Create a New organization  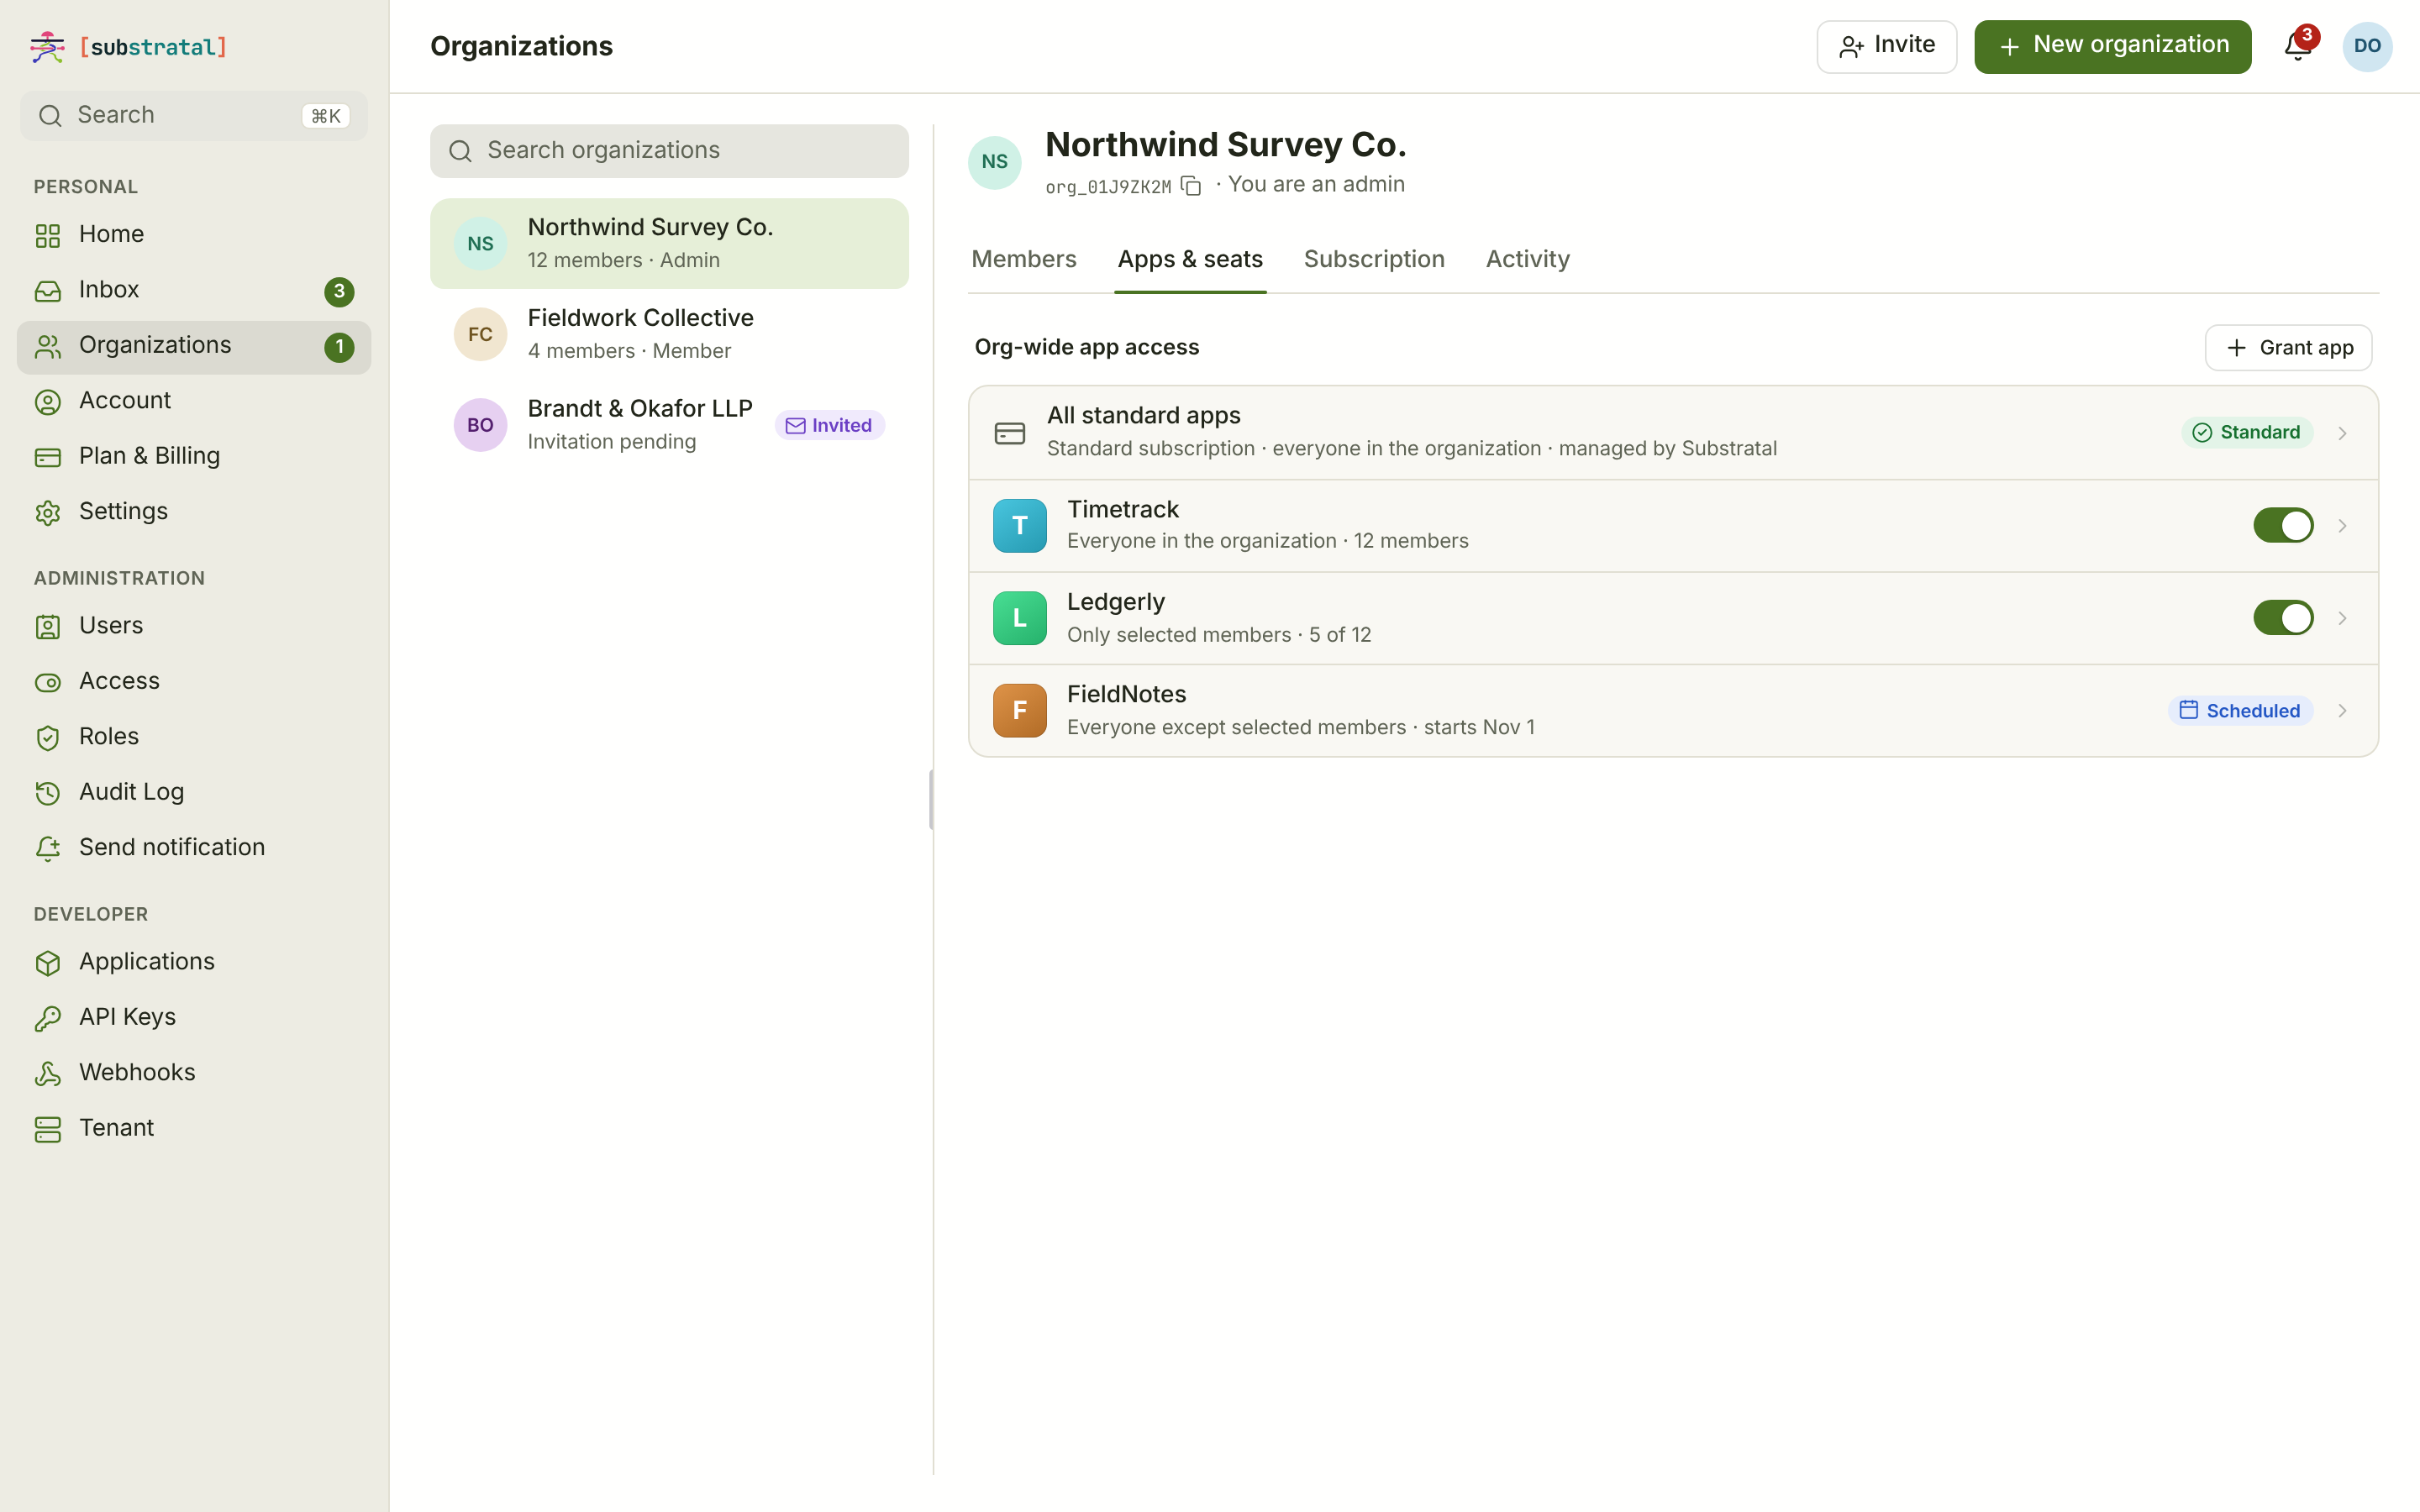(2112, 47)
